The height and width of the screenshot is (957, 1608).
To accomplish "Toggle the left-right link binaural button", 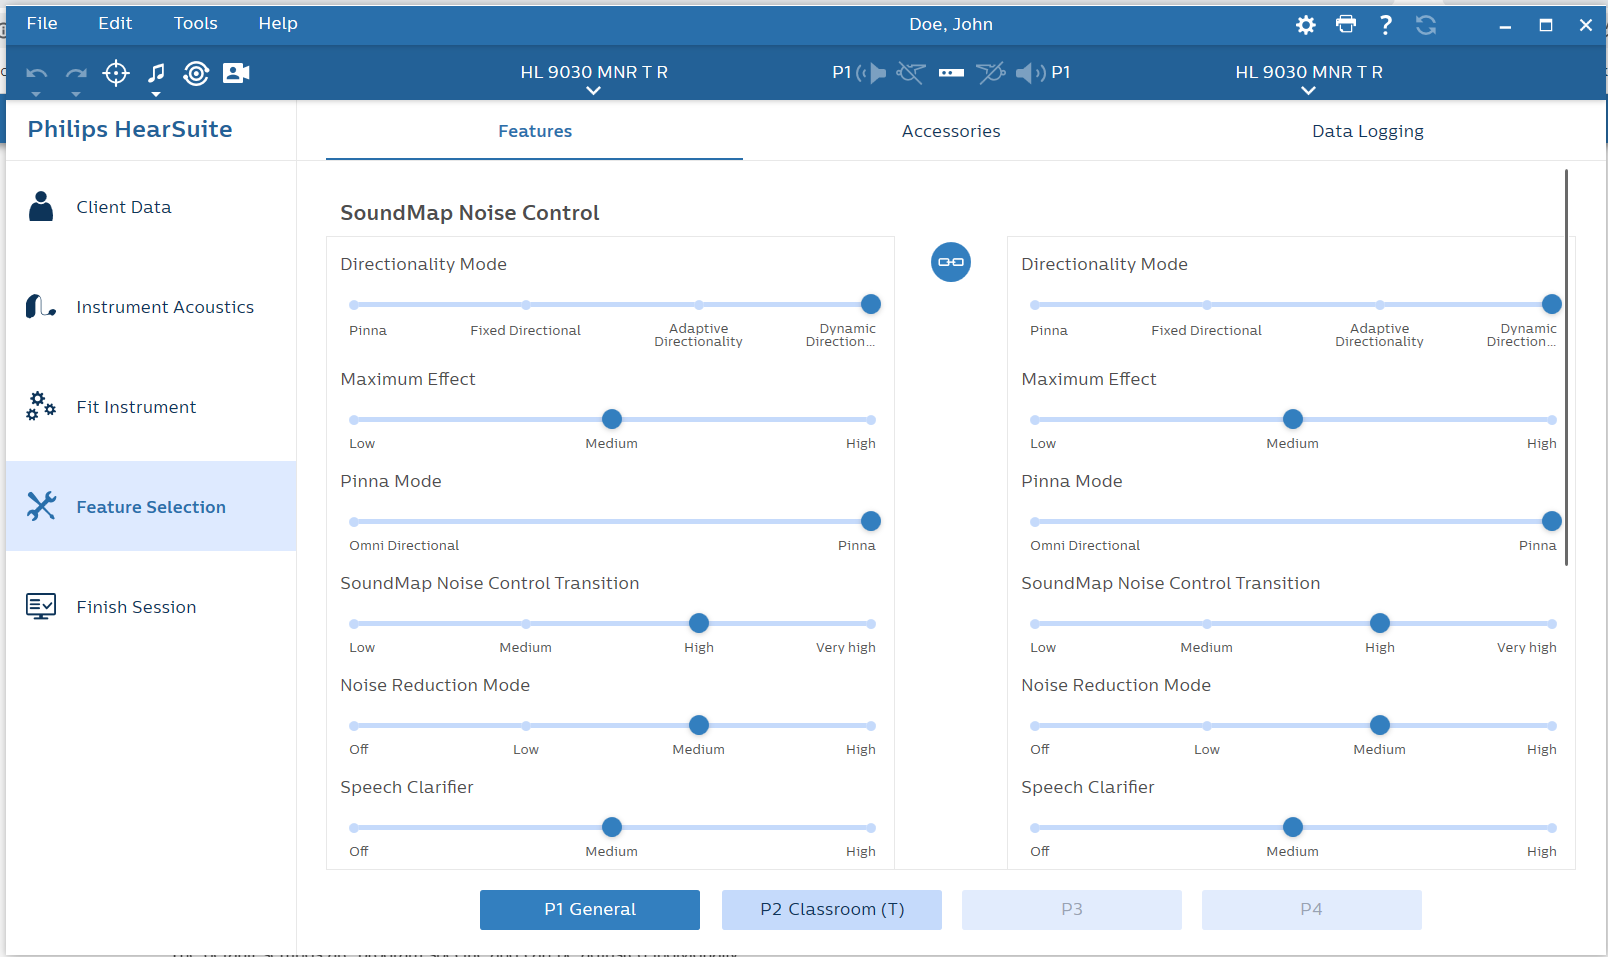I will (951, 262).
